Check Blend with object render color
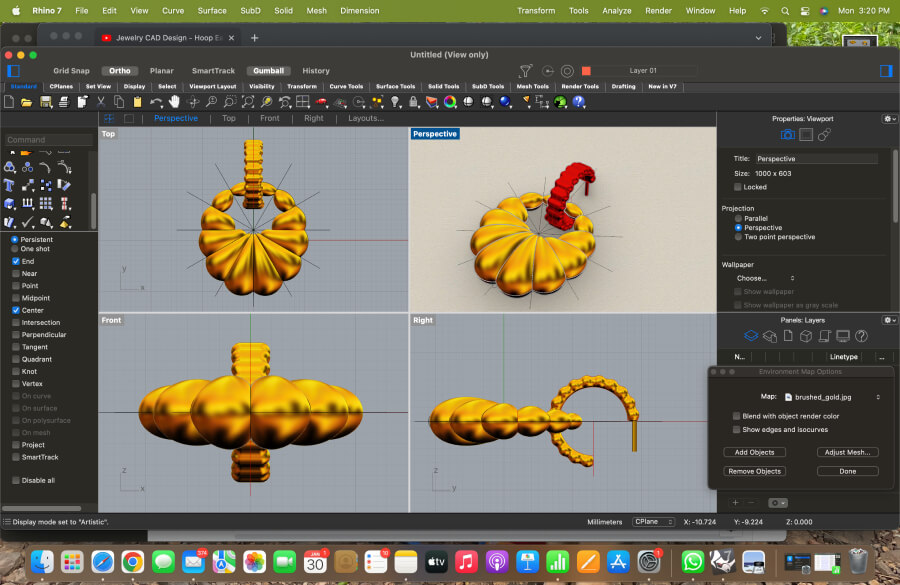This screenshot has width=900, height=585. pyautogui.click(x=737, y=416)
